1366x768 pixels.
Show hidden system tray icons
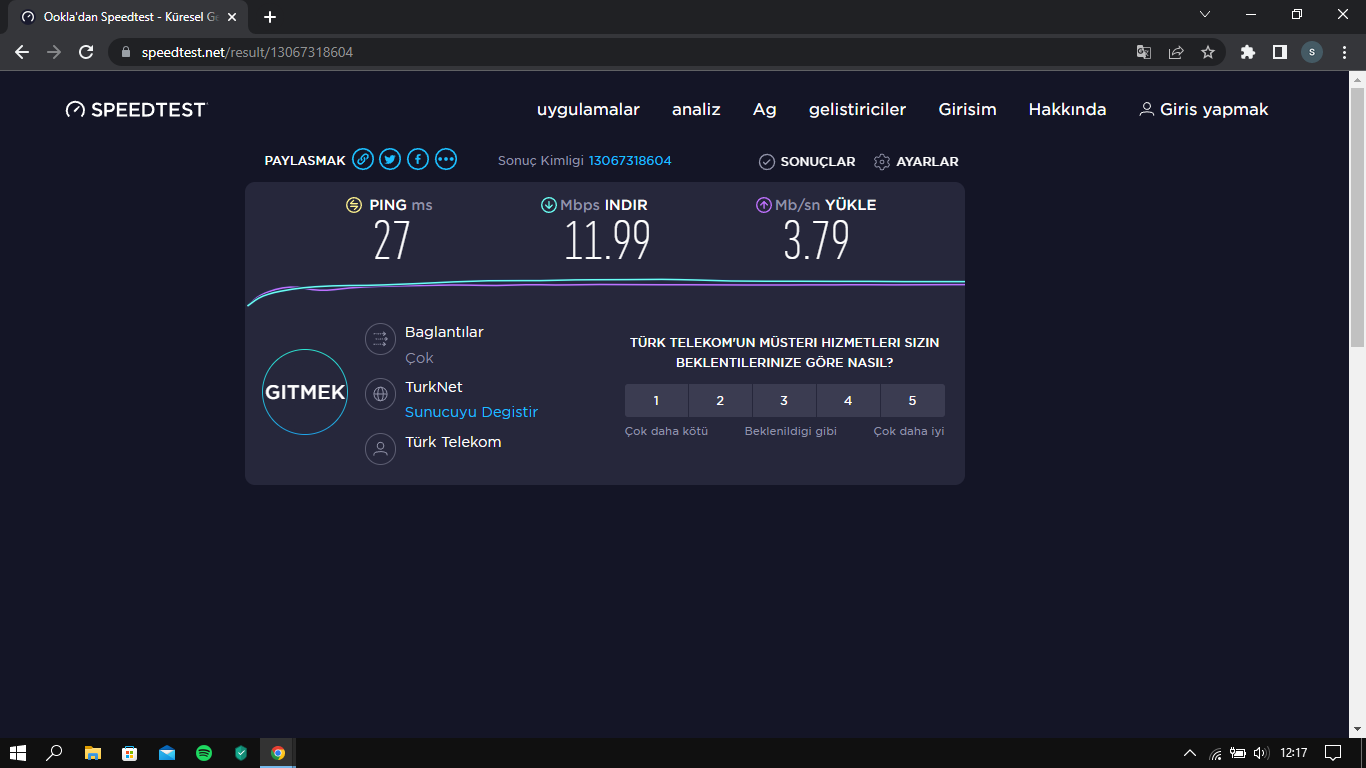[1190, 753]
